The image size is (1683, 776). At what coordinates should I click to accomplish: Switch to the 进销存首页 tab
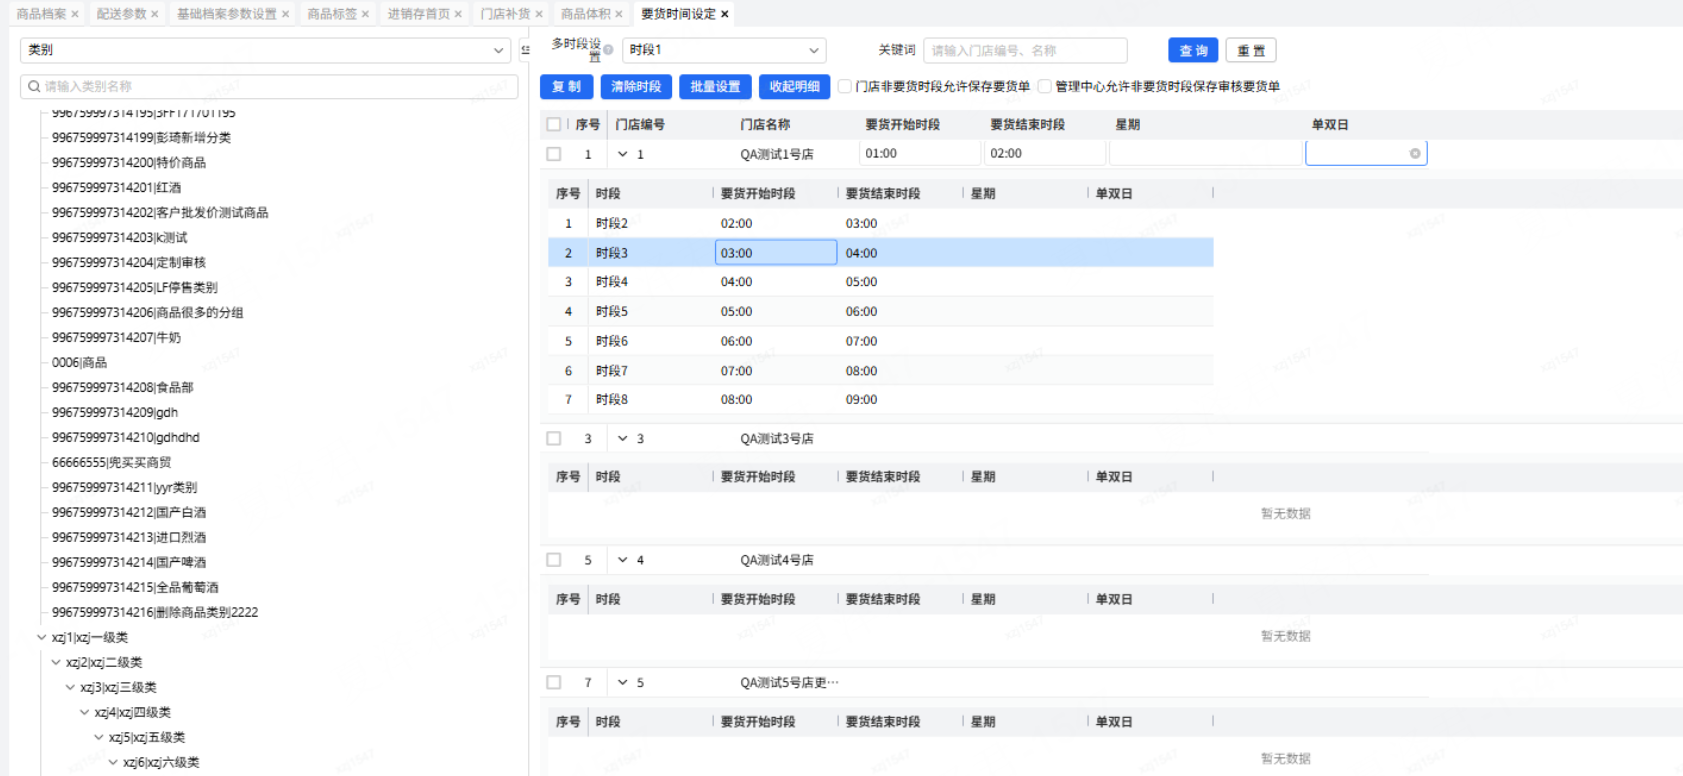417,14
